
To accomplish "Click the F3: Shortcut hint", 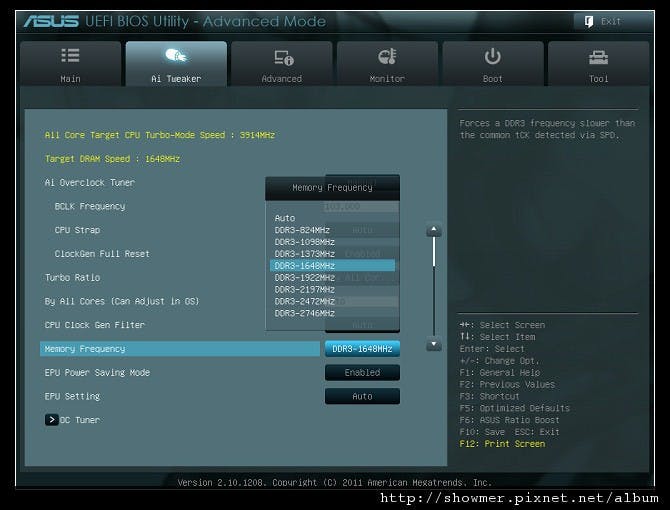I will [489, 396].
